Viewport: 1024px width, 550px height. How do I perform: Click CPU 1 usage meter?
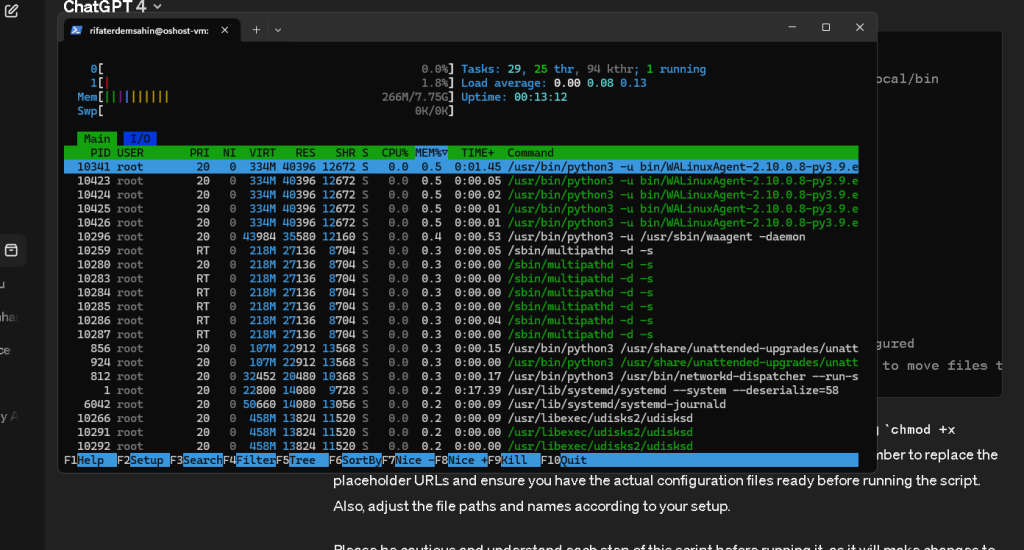click(272, 83)
